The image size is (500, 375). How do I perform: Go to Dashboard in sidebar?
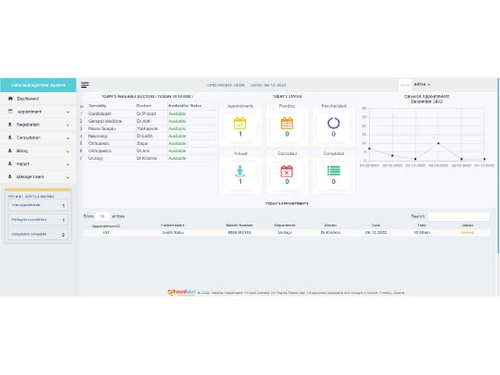click(38, 99)
